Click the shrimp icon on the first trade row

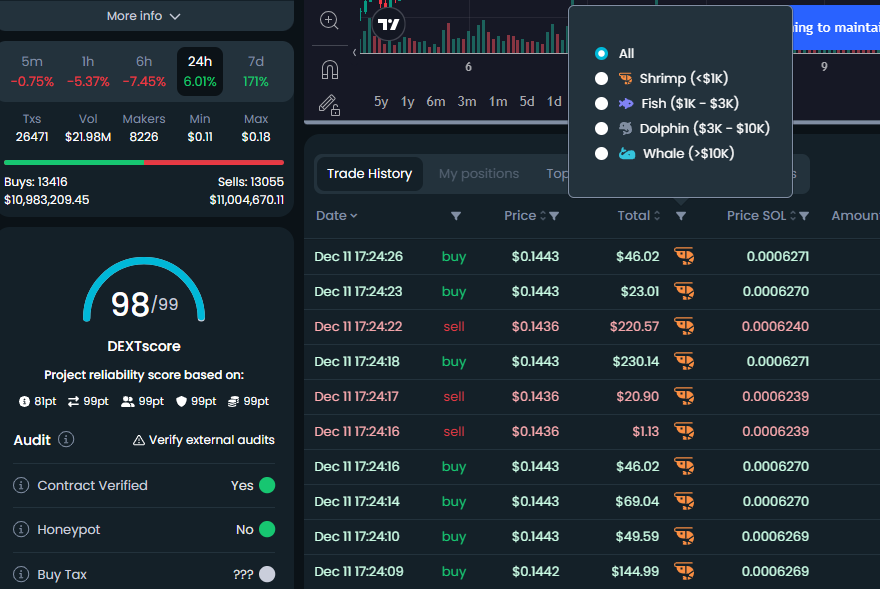coord(684,256)
